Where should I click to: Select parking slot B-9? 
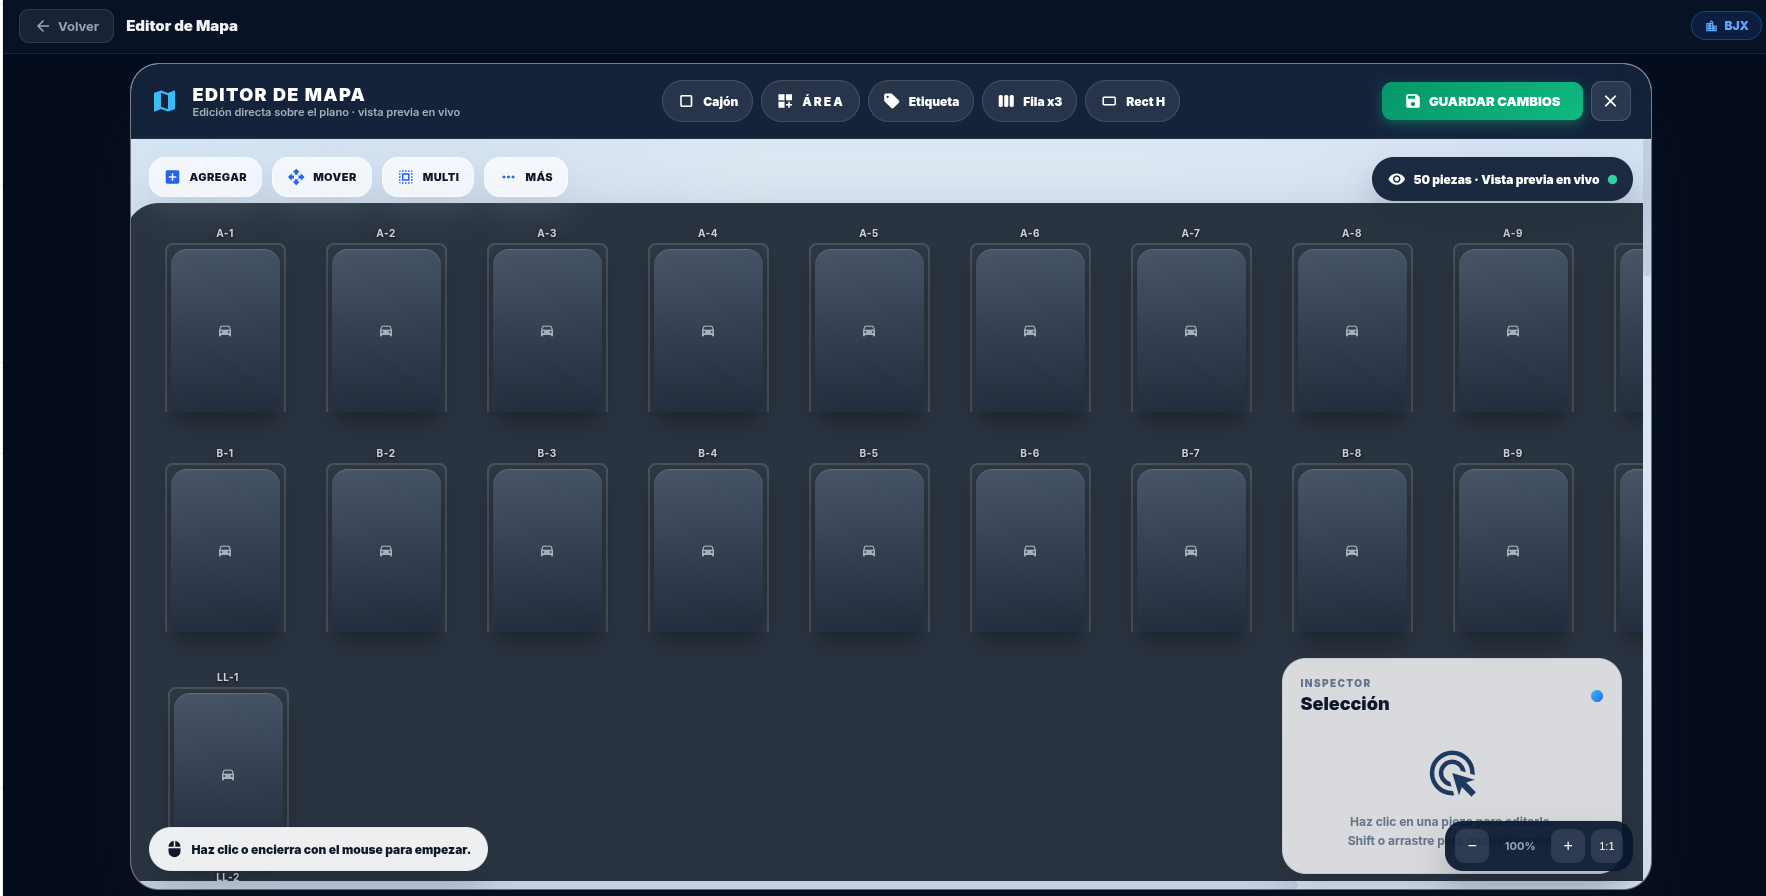[x=1513, y=549]
